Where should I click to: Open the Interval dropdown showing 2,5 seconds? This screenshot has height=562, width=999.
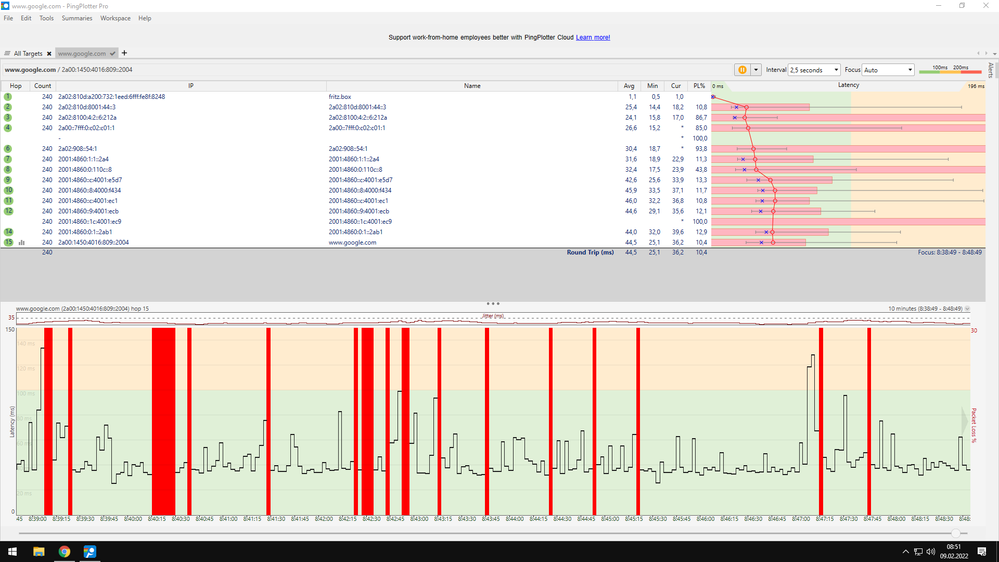(x=814, y=70)
